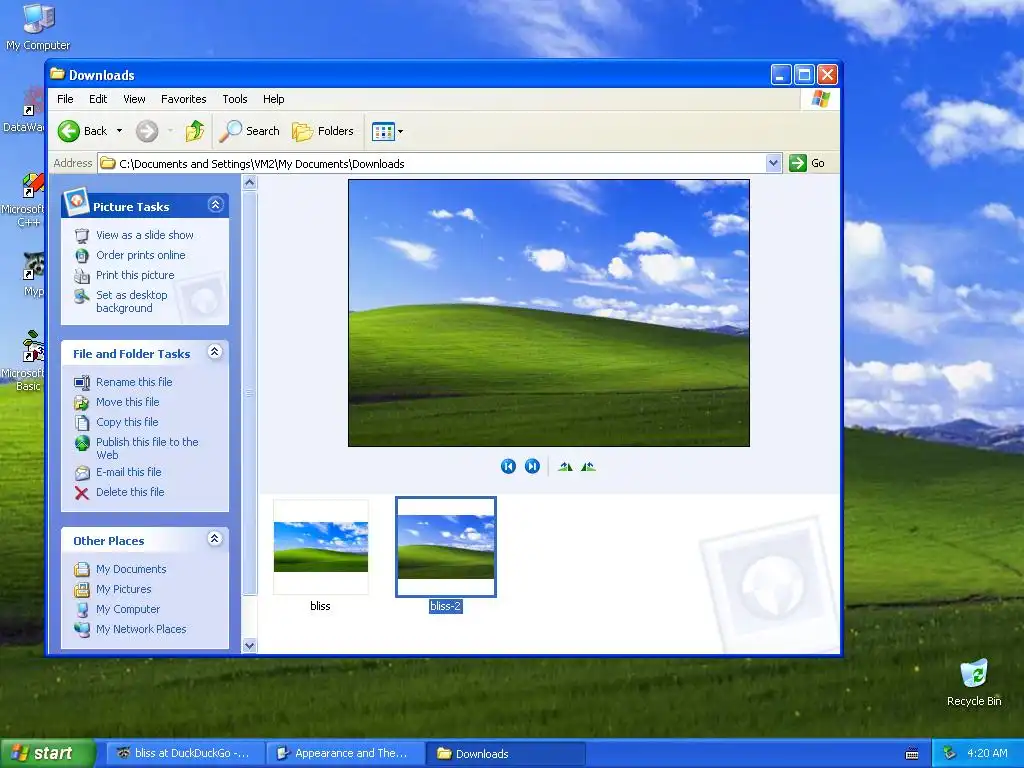Click the Forward arrow icon

pyautogui.click(x=147, y=131)
